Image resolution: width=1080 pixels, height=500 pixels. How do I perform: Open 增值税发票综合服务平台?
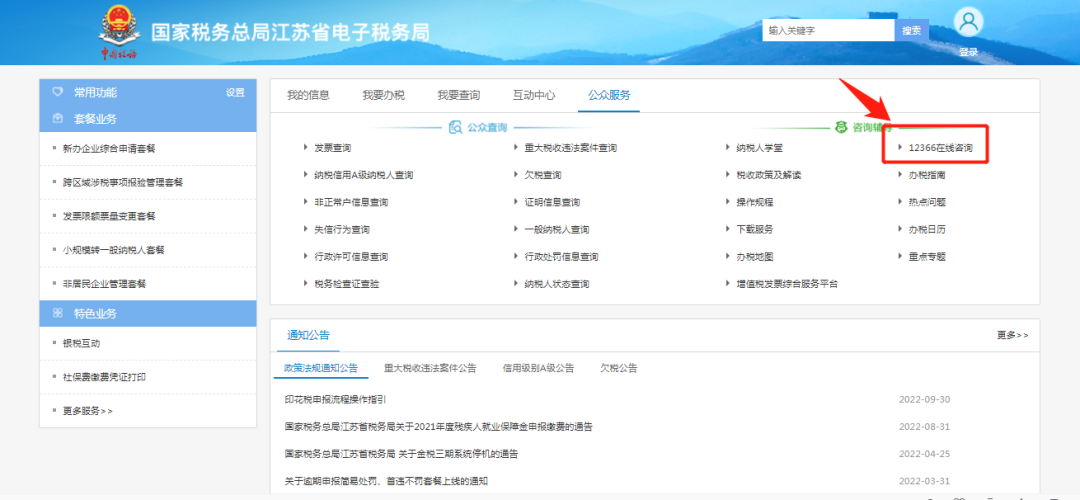coord(787,284)
